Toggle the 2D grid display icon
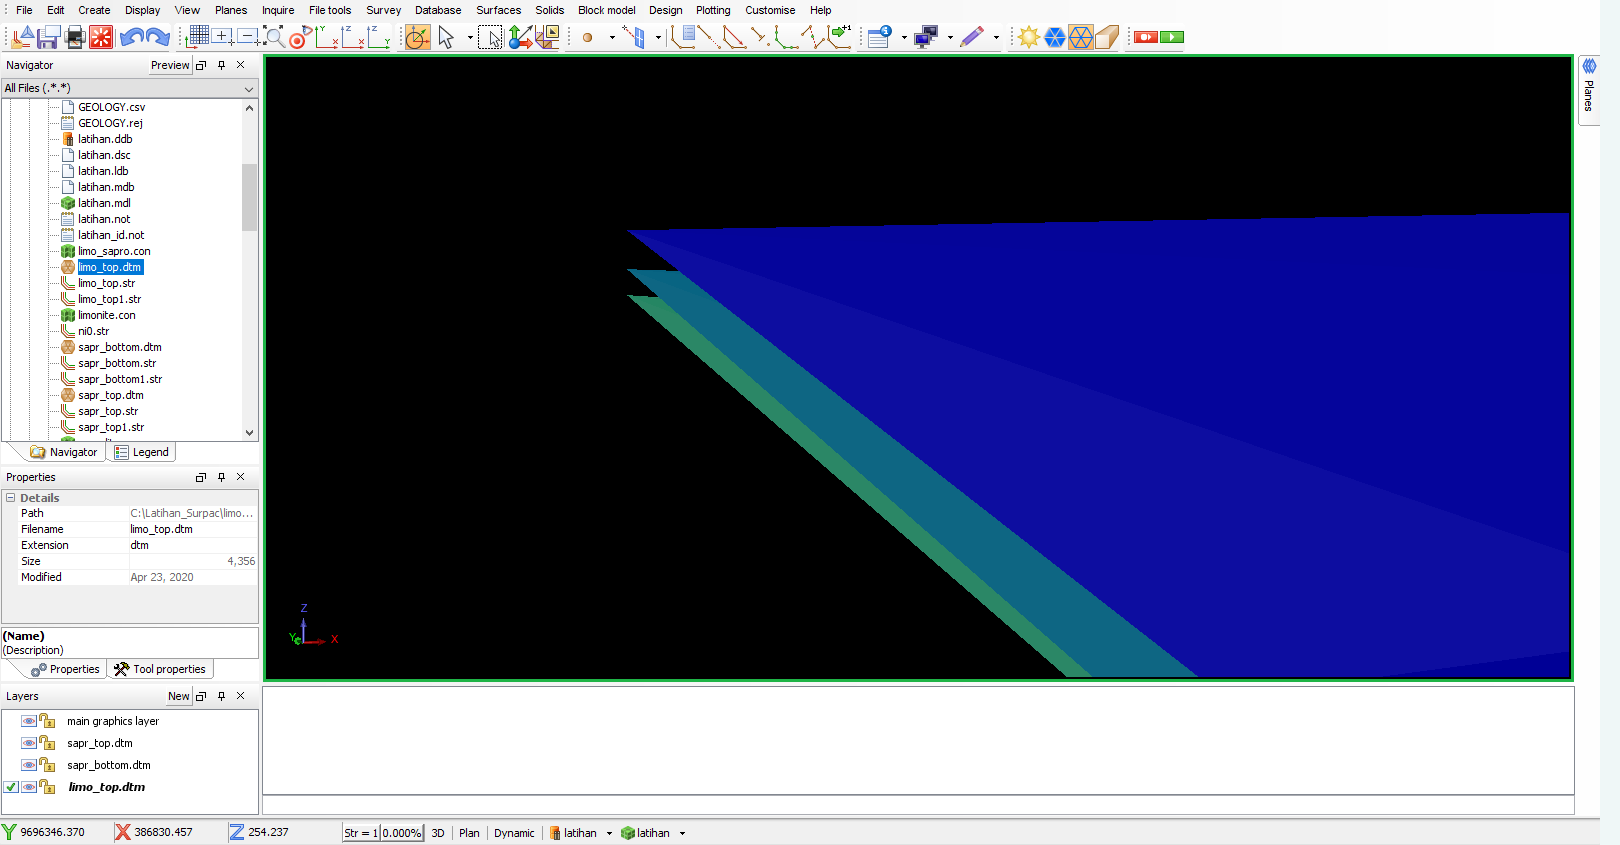 [x=198, y=37]
